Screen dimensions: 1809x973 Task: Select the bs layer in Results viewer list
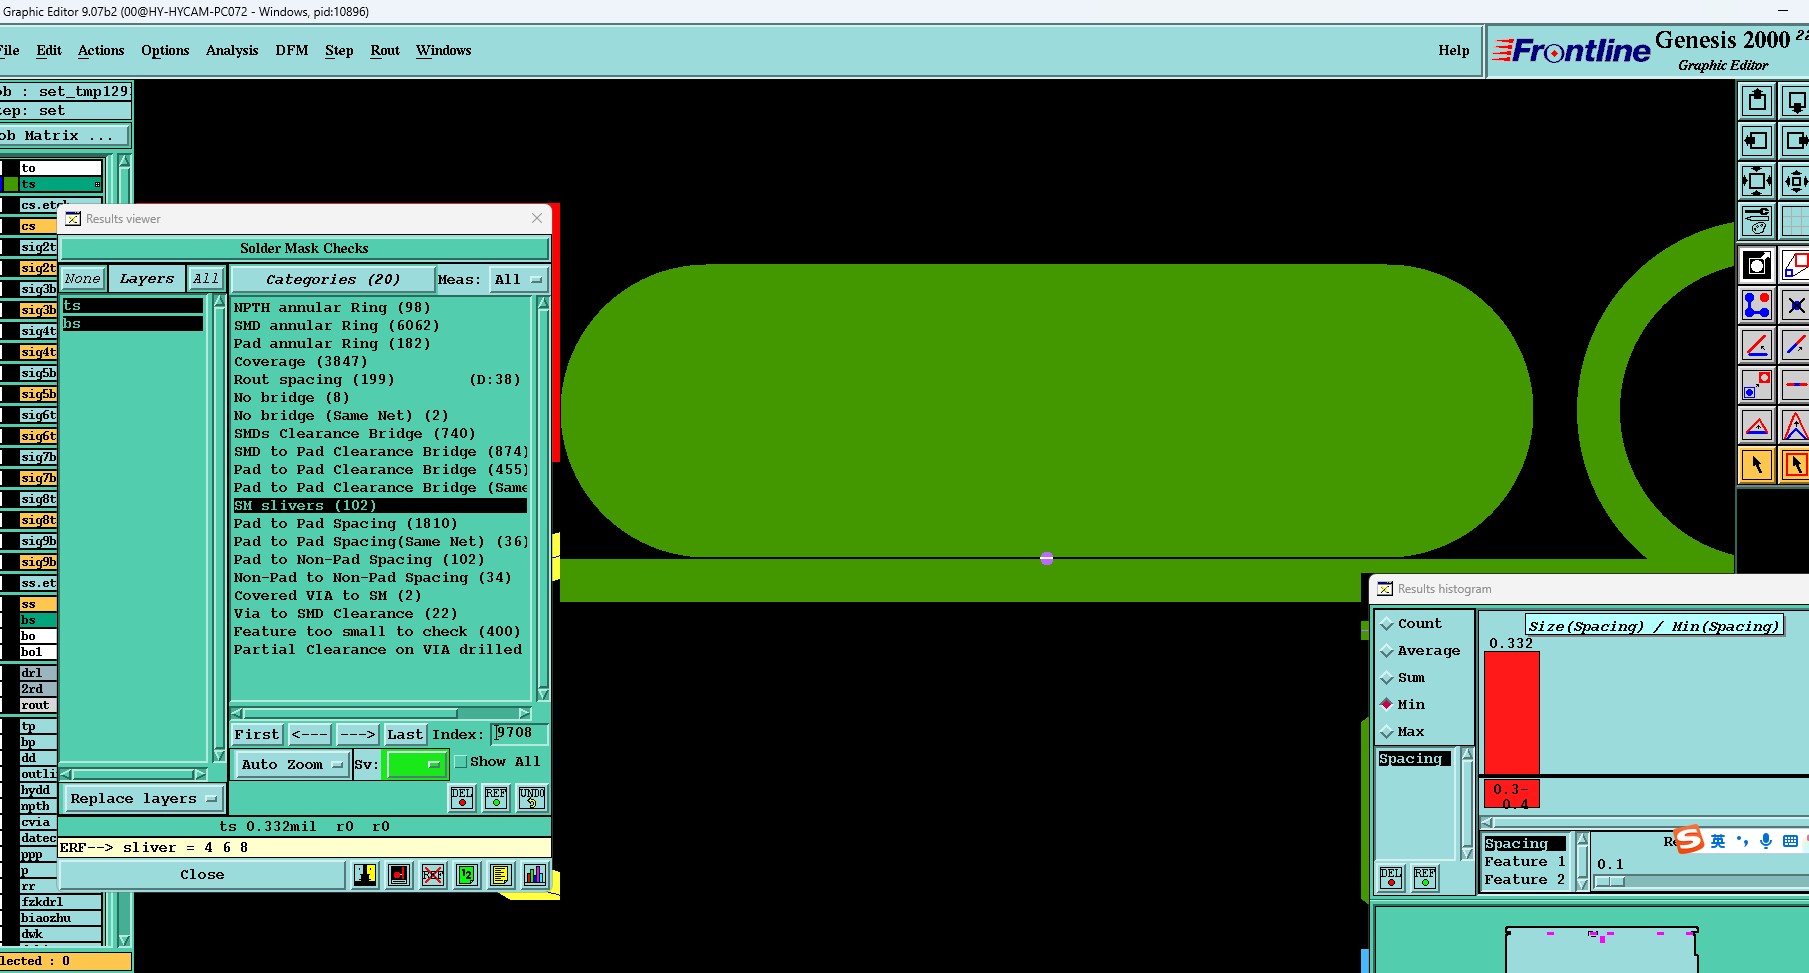(x=133, y=324)
